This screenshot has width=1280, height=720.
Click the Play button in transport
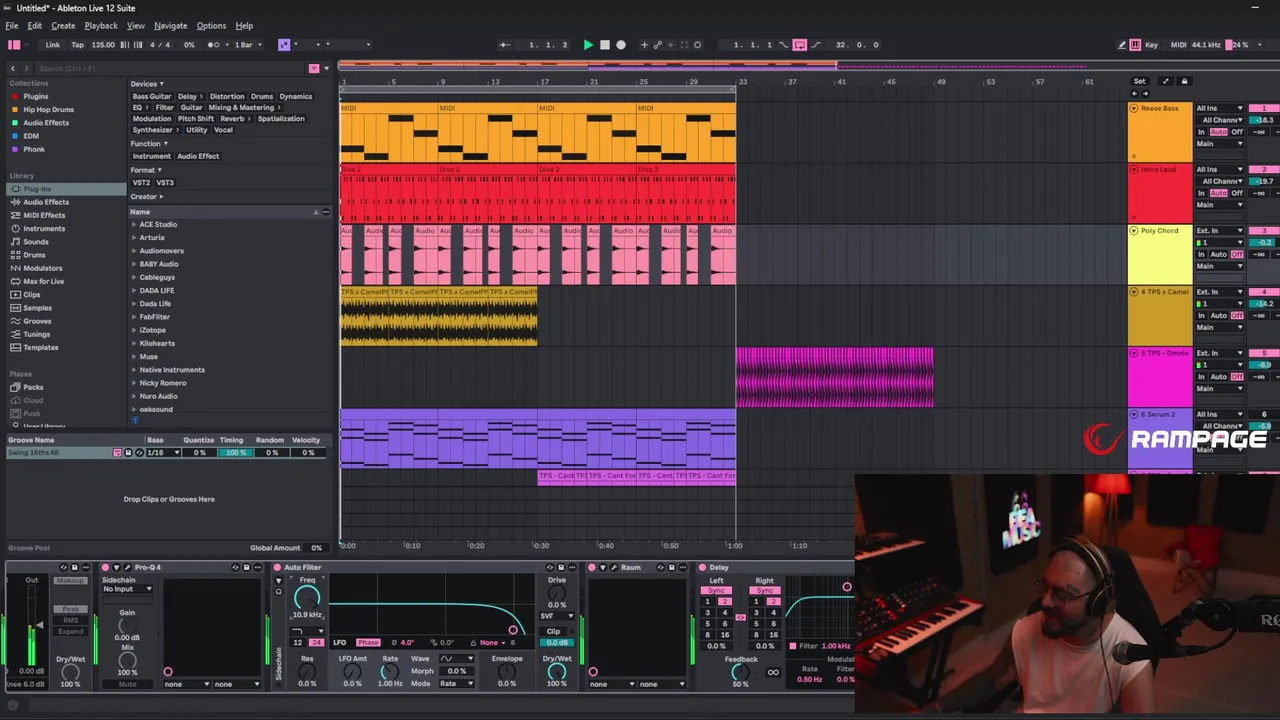pyautogui.click(x=588, y=45)
